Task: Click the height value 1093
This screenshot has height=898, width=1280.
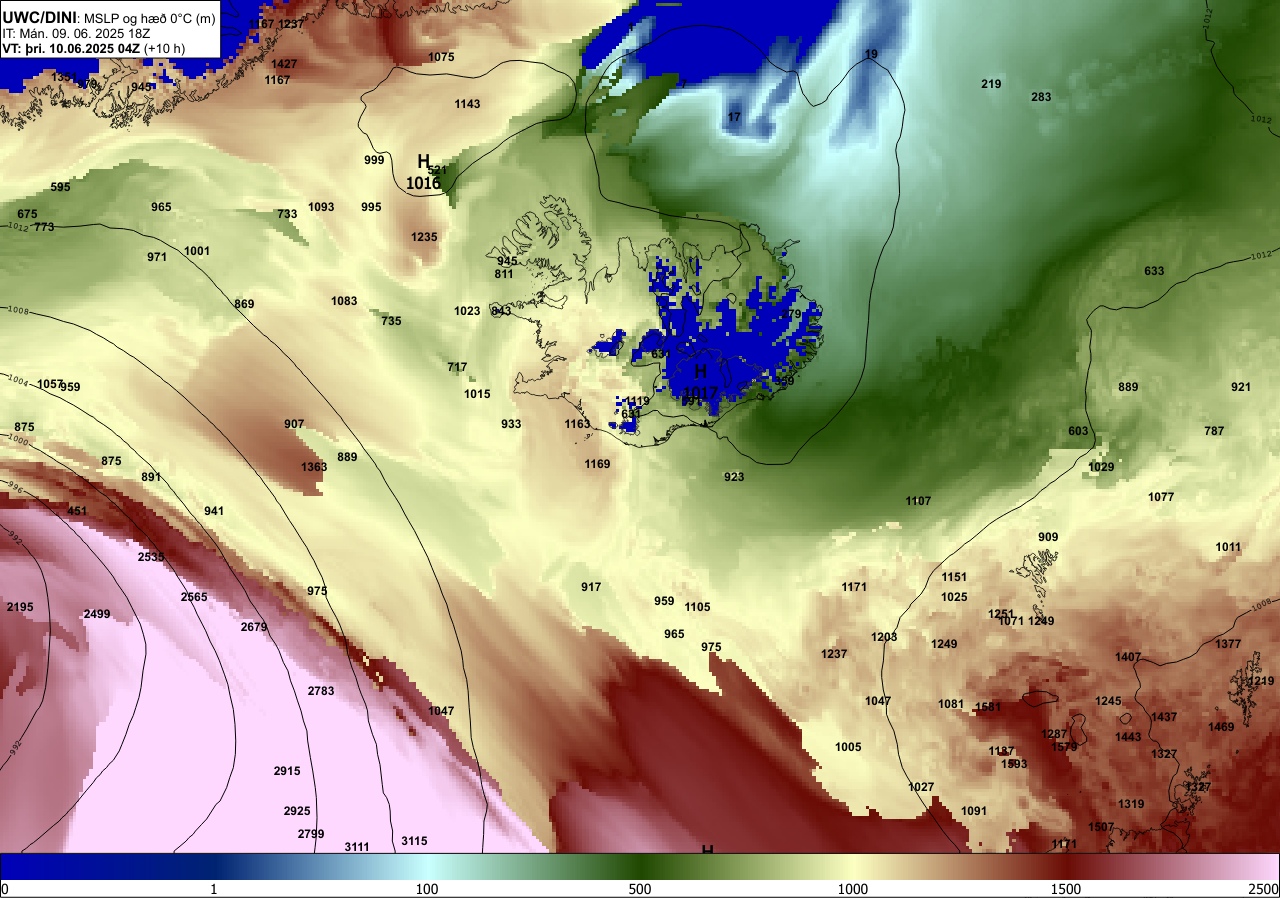Action: point(321,207)
